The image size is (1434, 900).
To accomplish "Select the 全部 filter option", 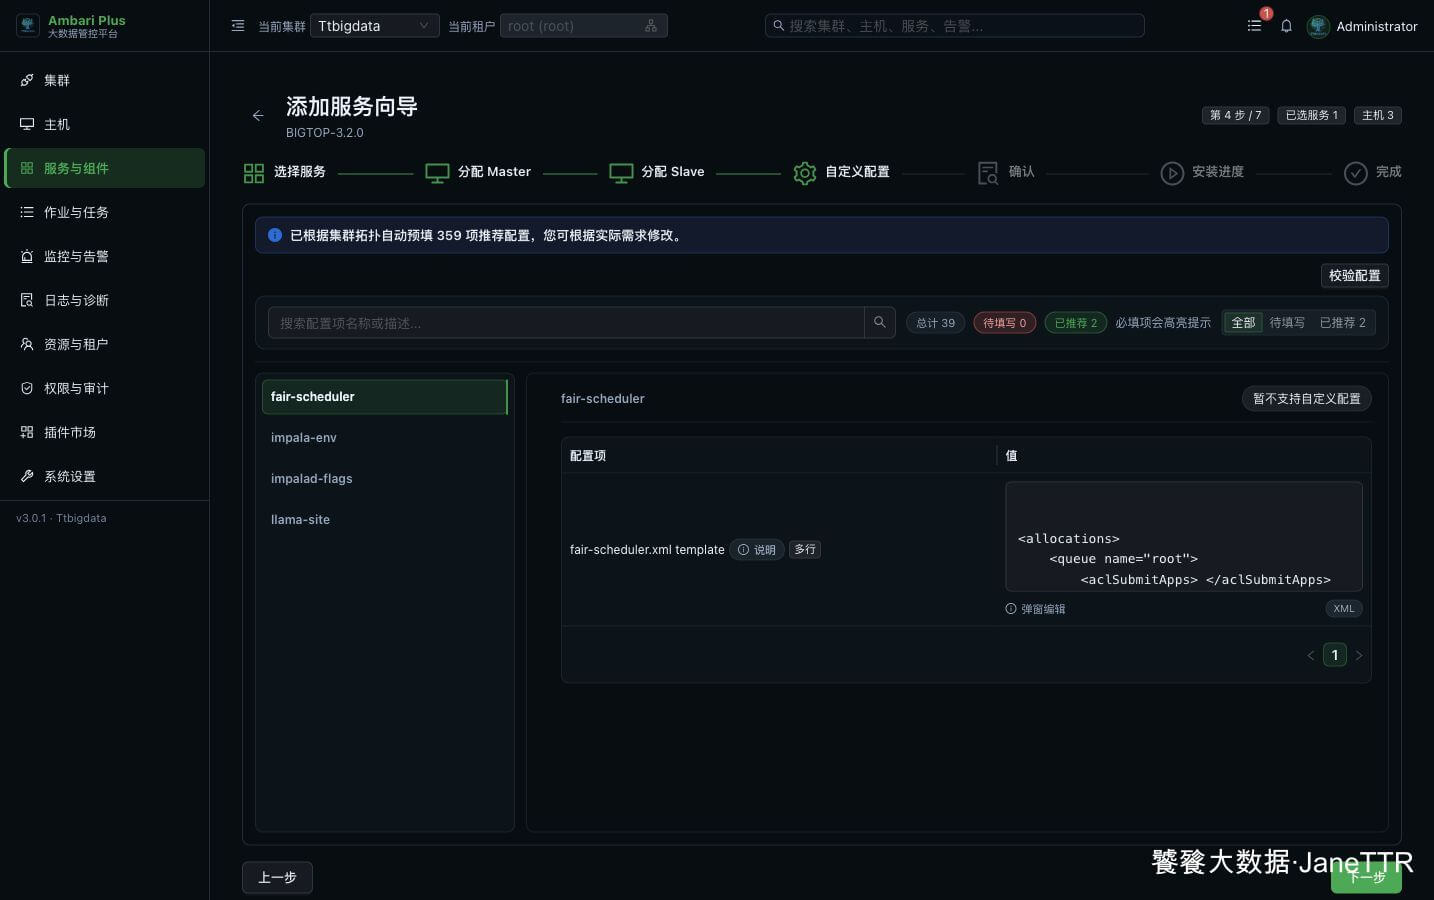I will pos(1243,323).
